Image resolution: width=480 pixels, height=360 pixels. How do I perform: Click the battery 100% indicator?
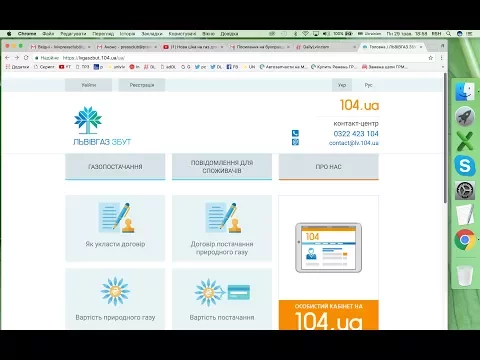(x=343, y=34)
